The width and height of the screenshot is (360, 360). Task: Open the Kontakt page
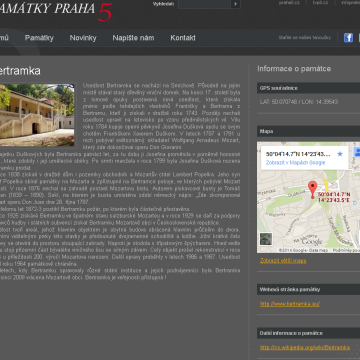(183, 38)
